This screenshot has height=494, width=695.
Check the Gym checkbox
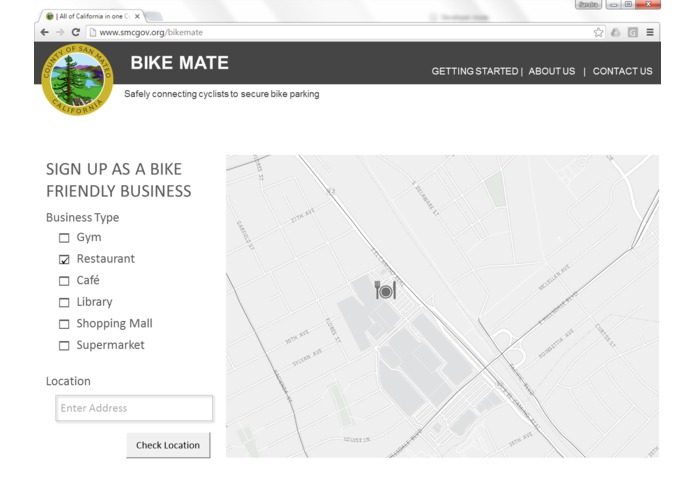(x=64, y=238)
